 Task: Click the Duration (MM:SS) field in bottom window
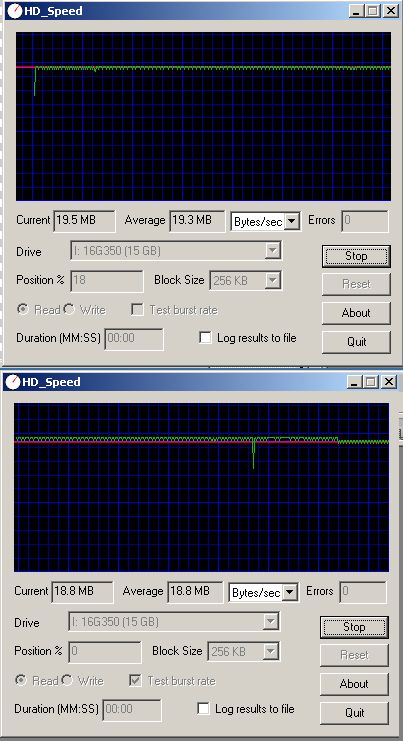132,709
